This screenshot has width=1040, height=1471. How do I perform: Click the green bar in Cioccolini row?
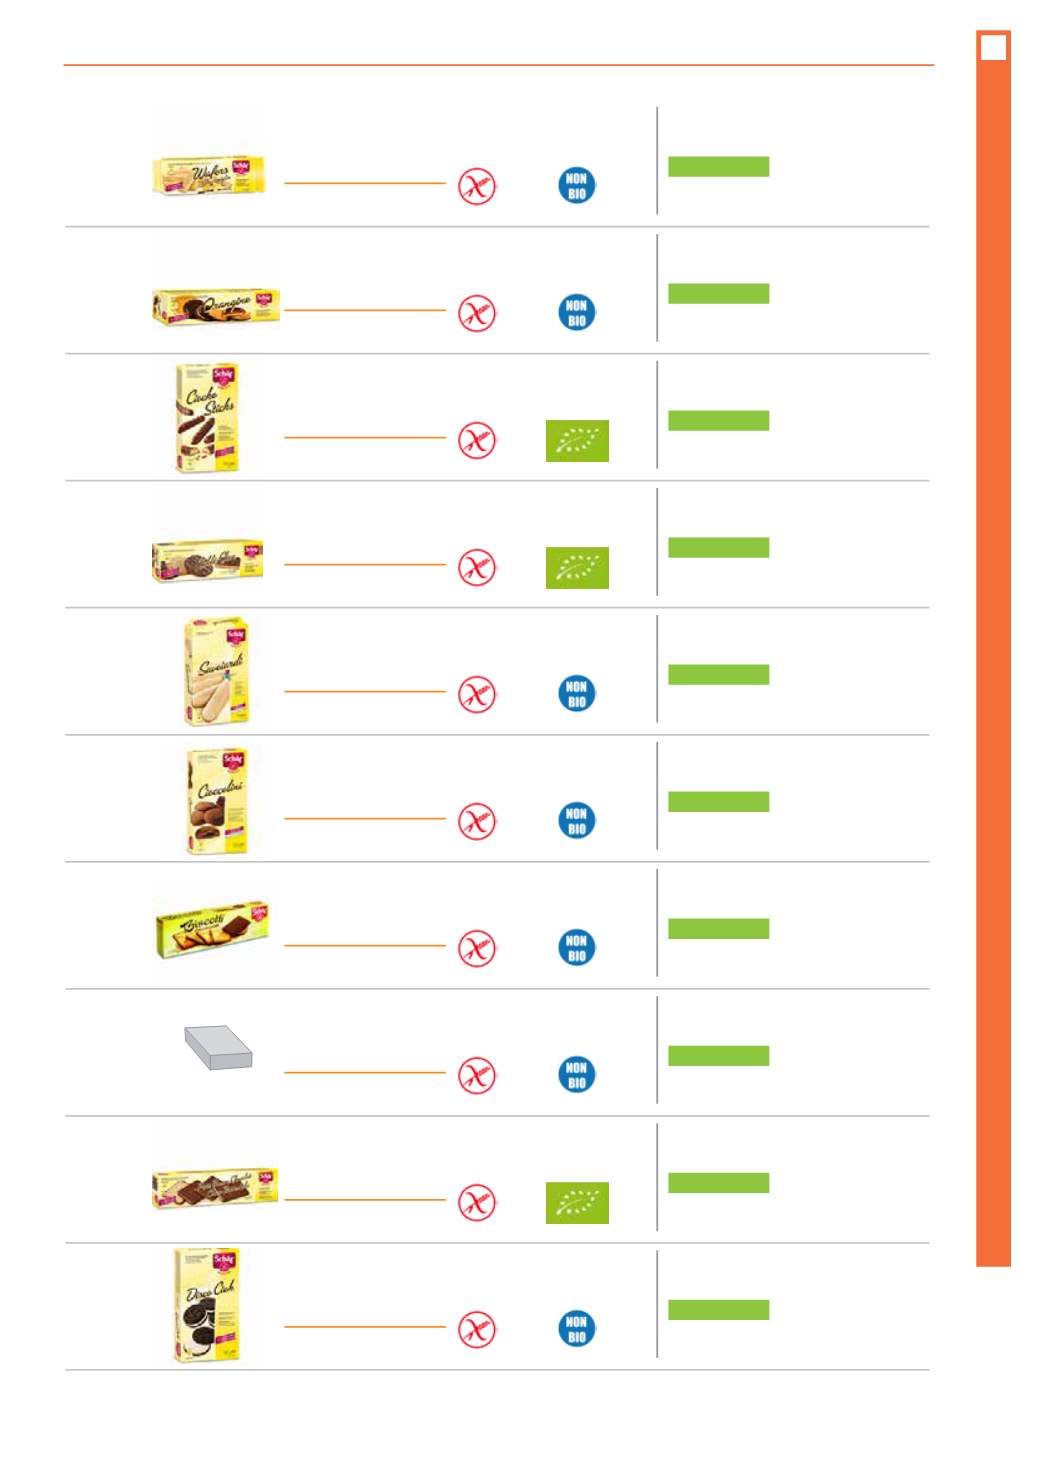tap(718, 801)
